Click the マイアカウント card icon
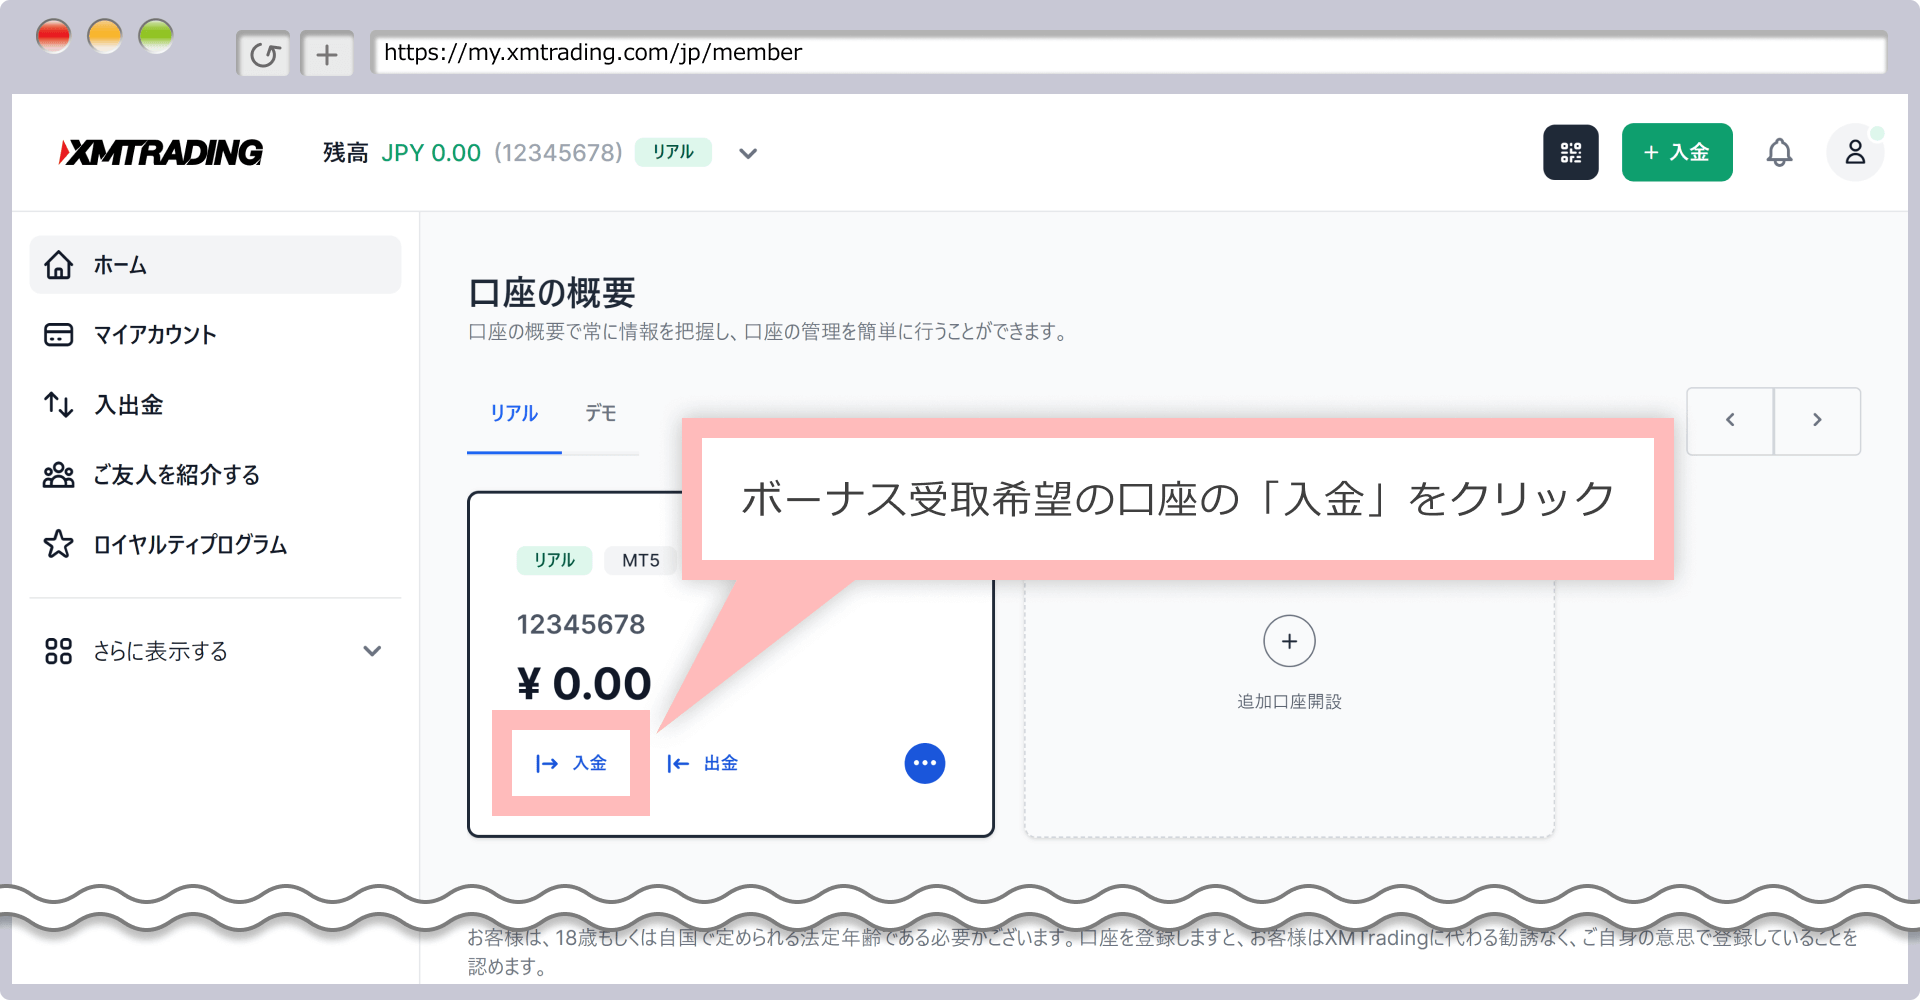 tap(59, 335)
